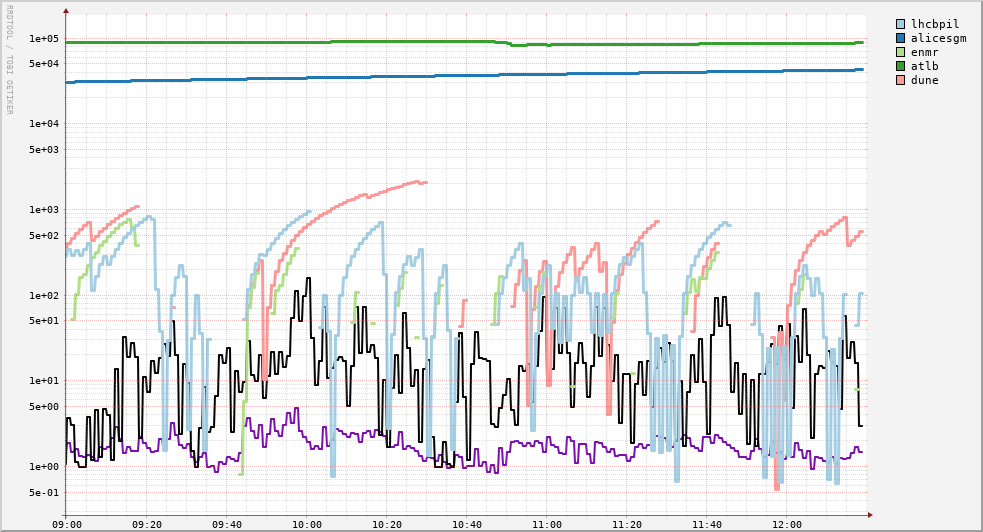Click the red arrowhead ending the X axis
Viewport: 983px width, 532px height.
tap(870, 515)
